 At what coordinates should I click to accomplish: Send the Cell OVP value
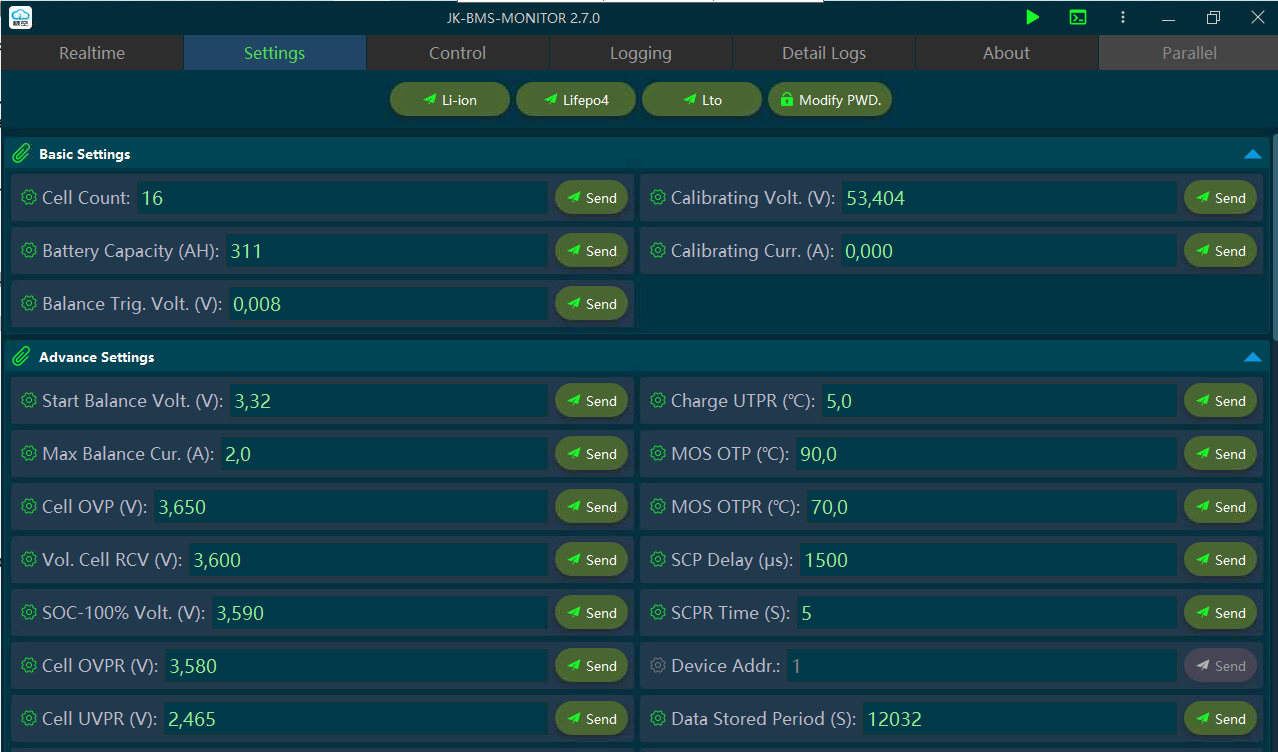(x=592, y=507)
